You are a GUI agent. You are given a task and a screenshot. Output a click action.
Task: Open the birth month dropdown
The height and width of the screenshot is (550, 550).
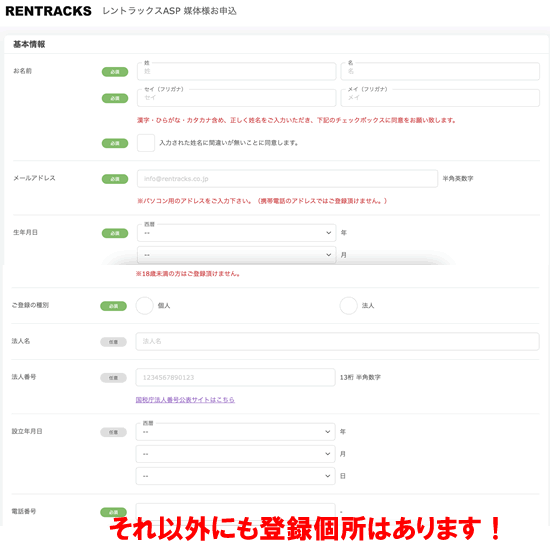point(236,255)
